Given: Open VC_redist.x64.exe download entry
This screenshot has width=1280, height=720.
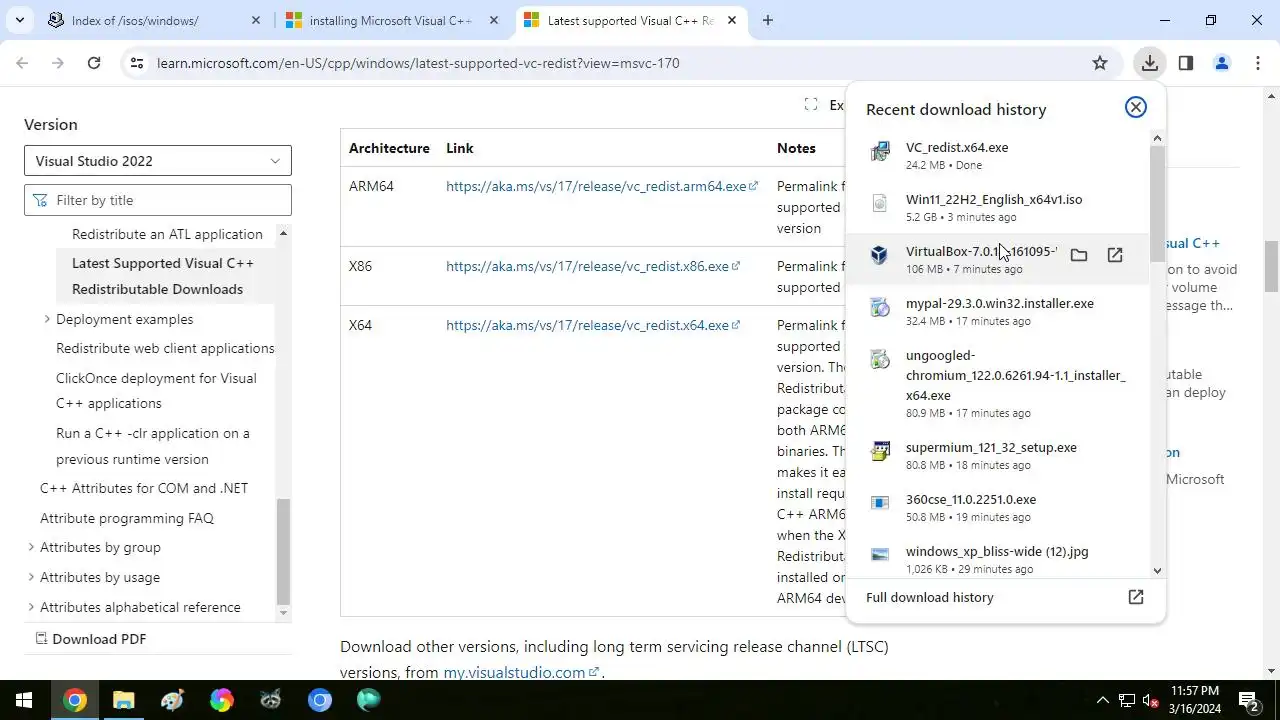Looking at the screenshot, I should (x=1000, y=155).
